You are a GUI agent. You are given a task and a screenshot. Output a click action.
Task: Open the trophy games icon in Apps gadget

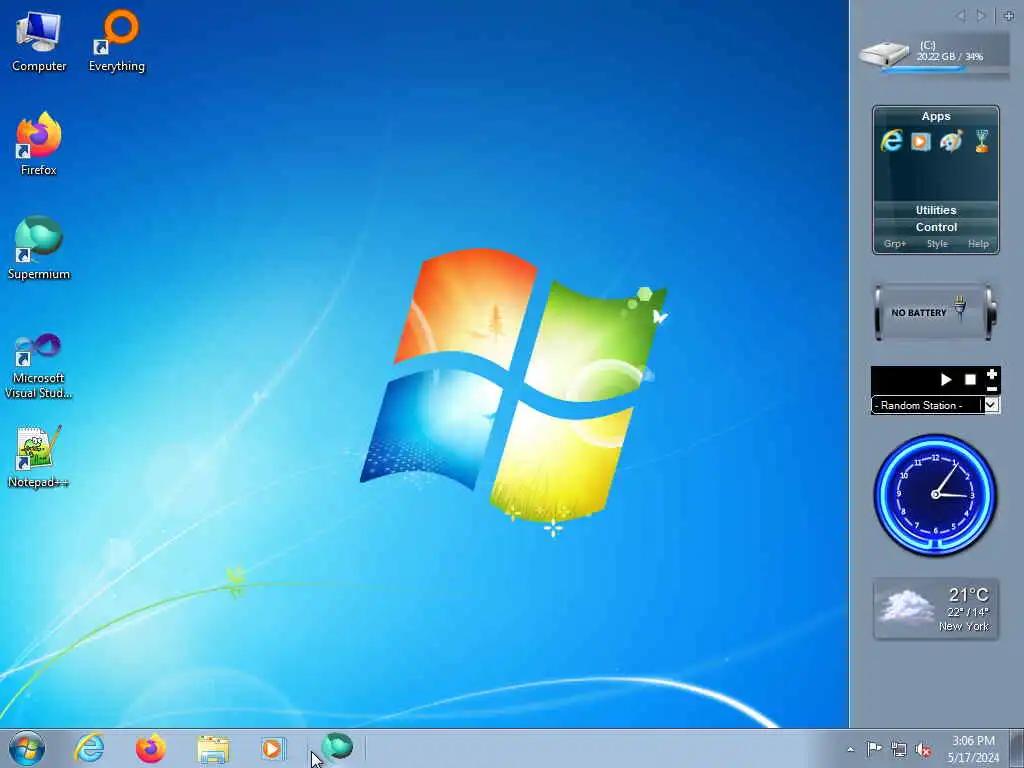(x=981, y=141)
